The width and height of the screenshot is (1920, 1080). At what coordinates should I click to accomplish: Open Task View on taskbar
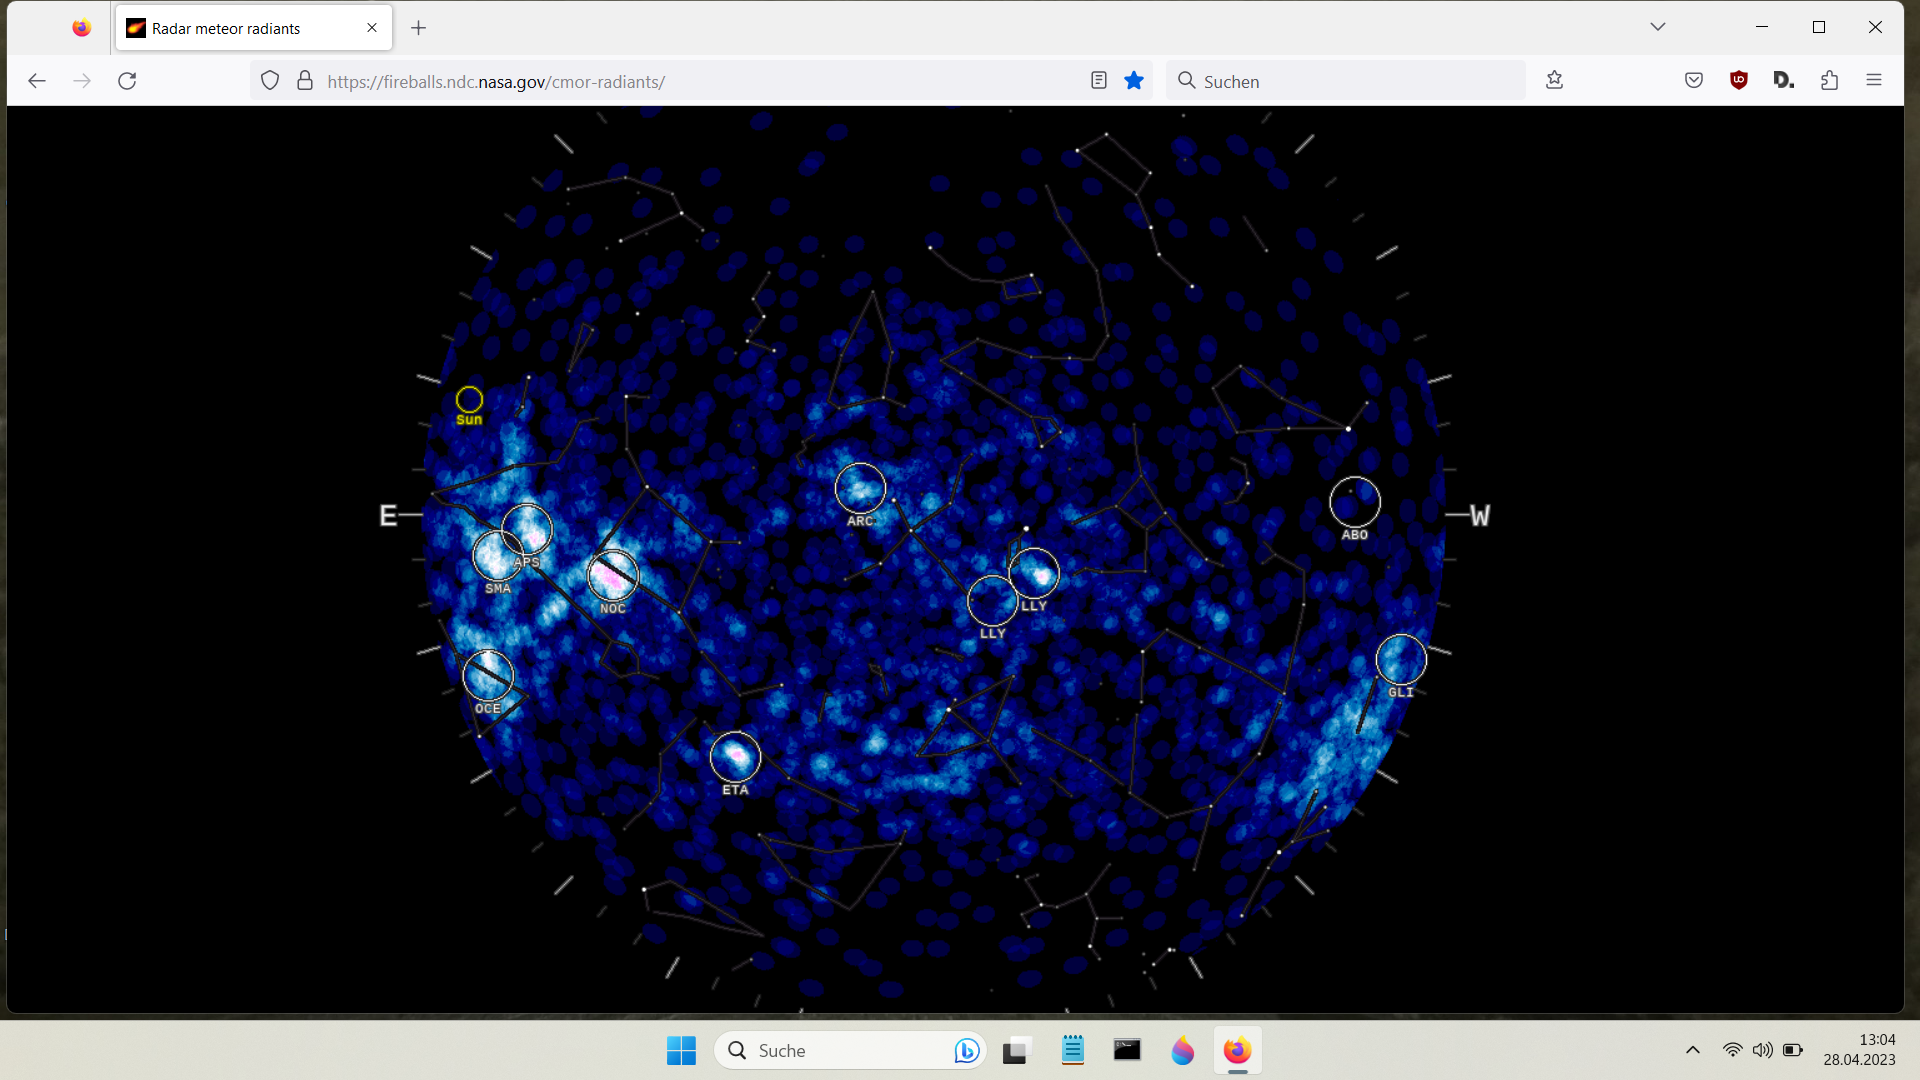tap(1016, 1050)
